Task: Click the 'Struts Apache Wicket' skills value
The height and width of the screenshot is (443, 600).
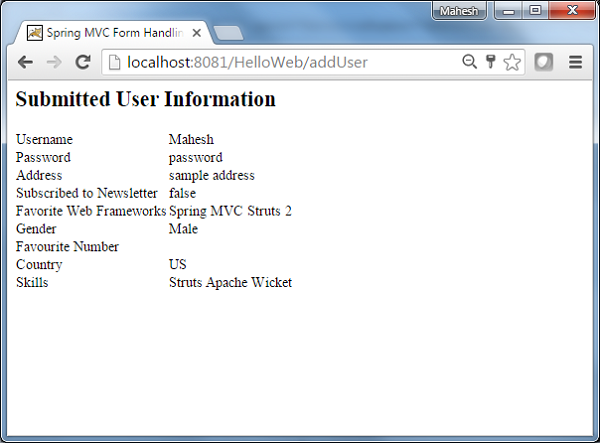Action: coord(230,283)
